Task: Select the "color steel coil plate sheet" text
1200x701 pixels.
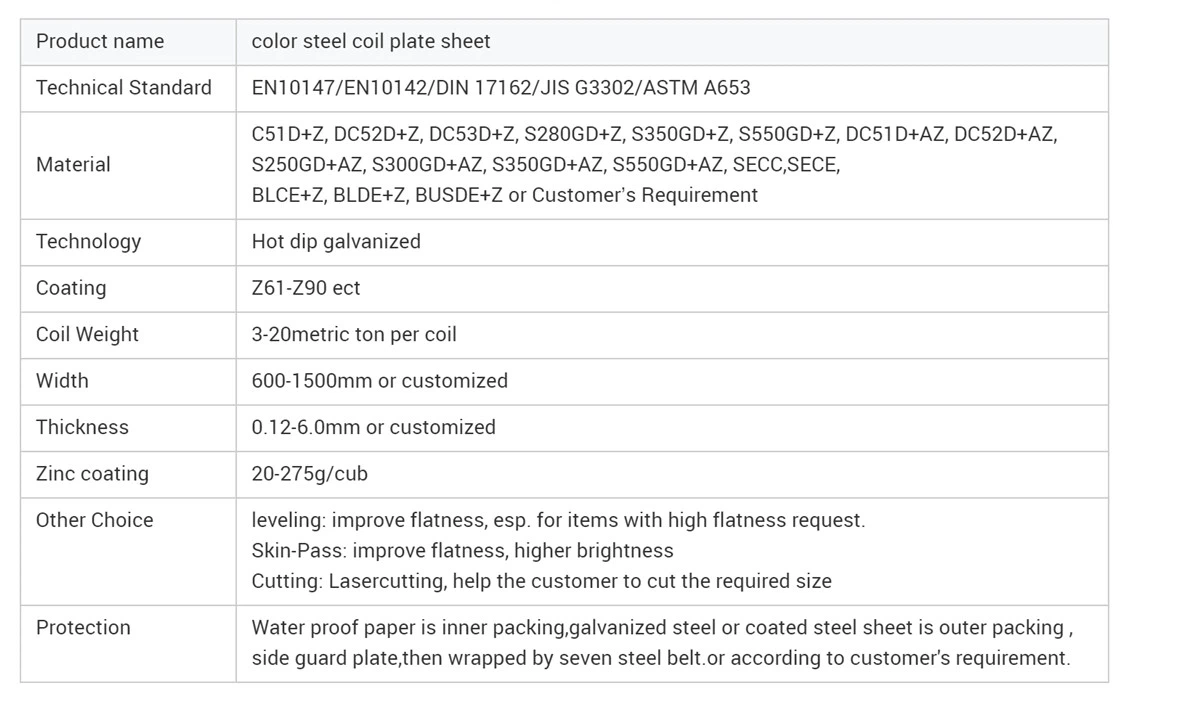Action: point(371,42)
